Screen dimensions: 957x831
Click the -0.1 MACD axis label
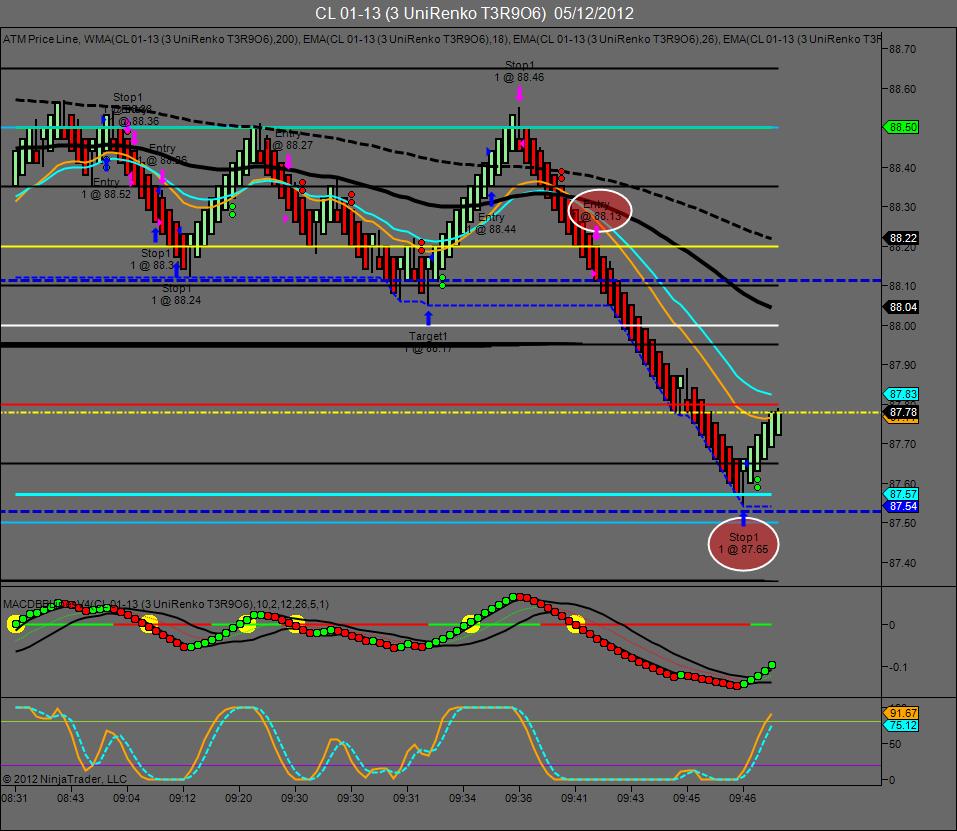(897, 667)
